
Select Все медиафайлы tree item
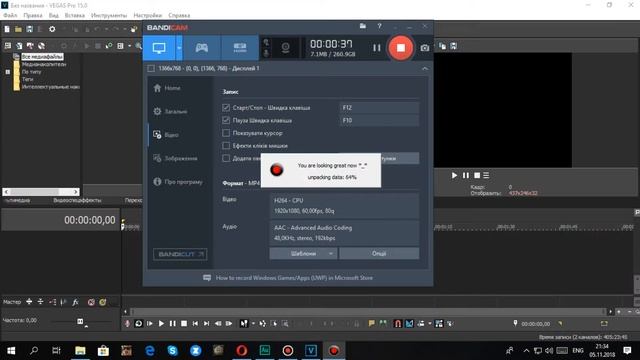(x=42, y=56)
